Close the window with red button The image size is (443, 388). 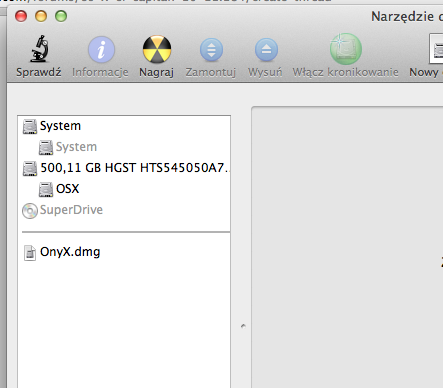[21, 16]
